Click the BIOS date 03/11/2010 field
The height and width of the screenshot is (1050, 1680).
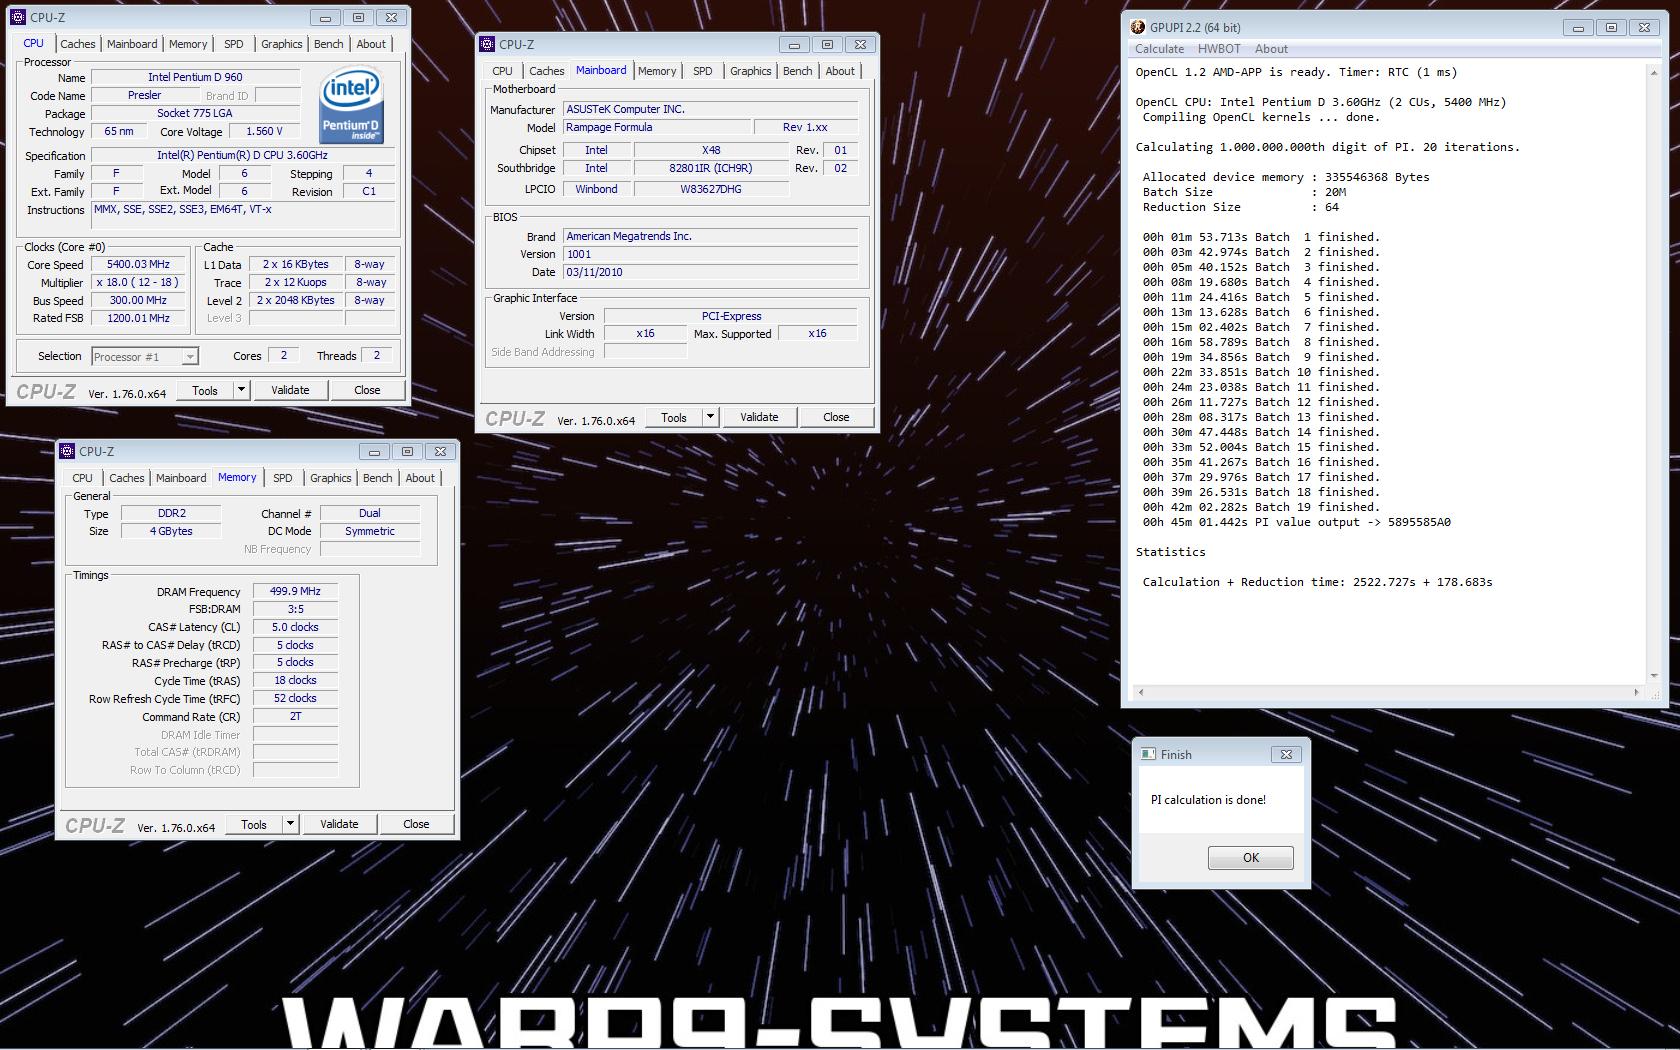[x=710, y=272]
